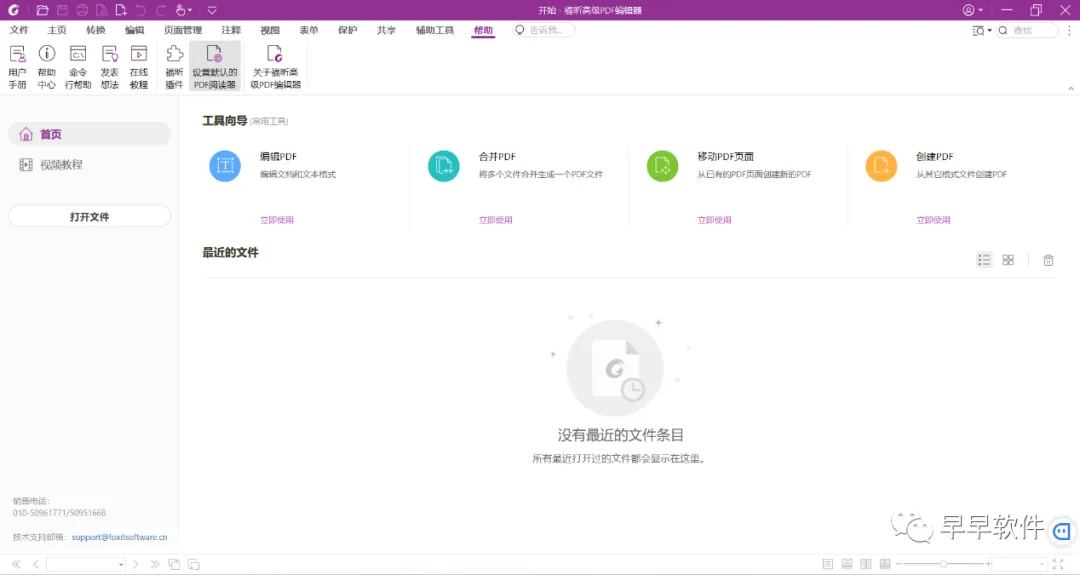Image resolution: width=1080 pixels, height=575 pixels.
Task: Go to first page with double-left arrow
Action: 17,565
